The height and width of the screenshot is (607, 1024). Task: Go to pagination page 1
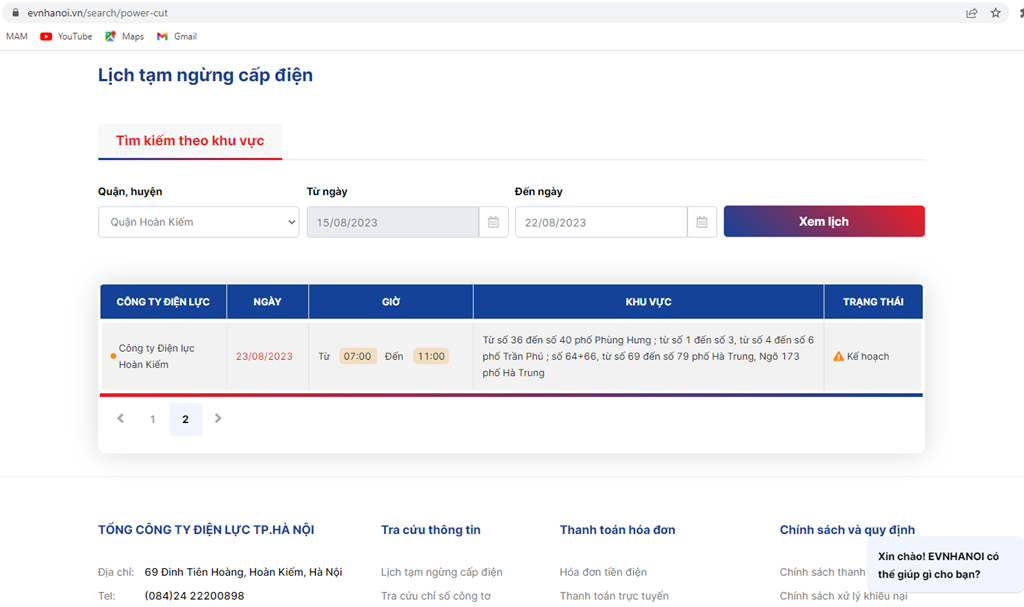point(153,419)
